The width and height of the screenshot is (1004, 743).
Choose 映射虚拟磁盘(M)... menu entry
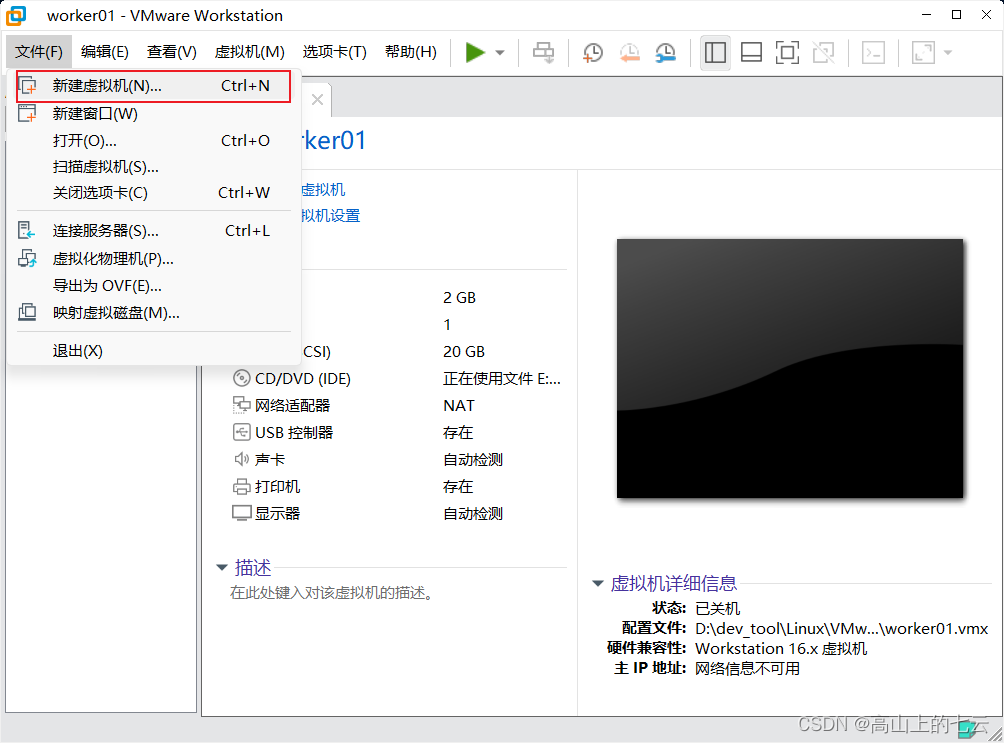(154, 313)
